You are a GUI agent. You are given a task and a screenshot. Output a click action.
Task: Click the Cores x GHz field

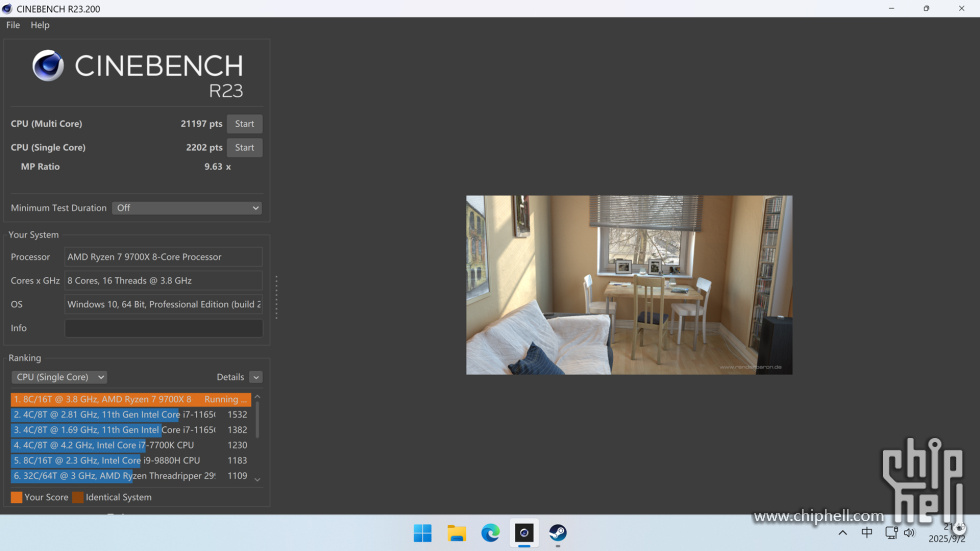pyautogui.click(x=163, y=280)
